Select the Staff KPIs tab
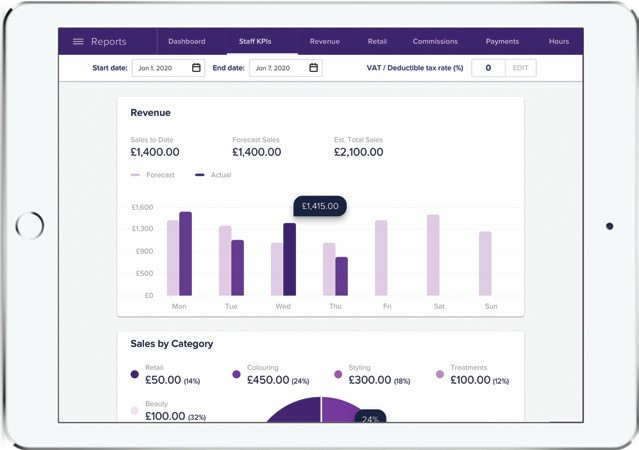Screen dimensions: 639x450 coord(255,42)
